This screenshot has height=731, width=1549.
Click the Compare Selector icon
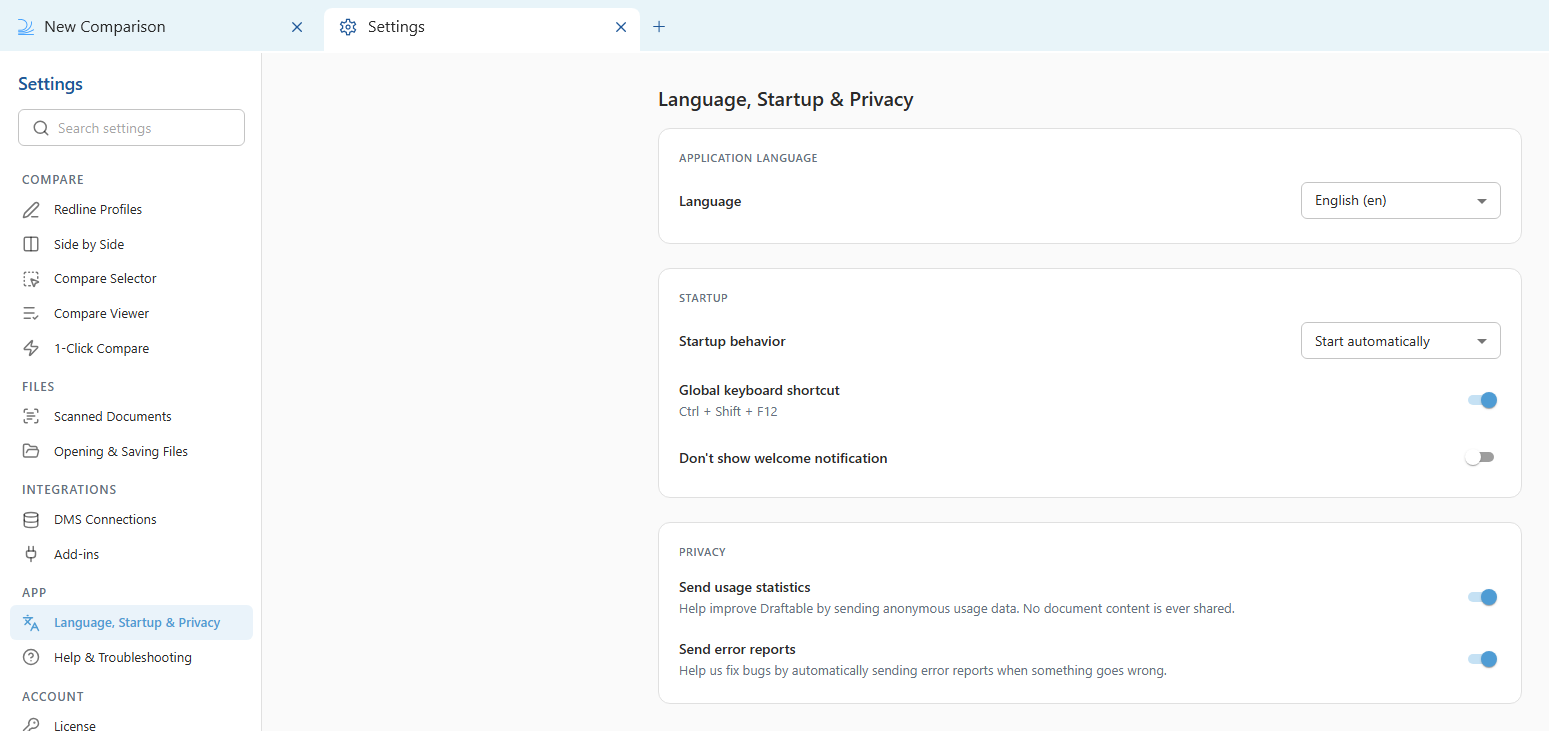(32, 279)
